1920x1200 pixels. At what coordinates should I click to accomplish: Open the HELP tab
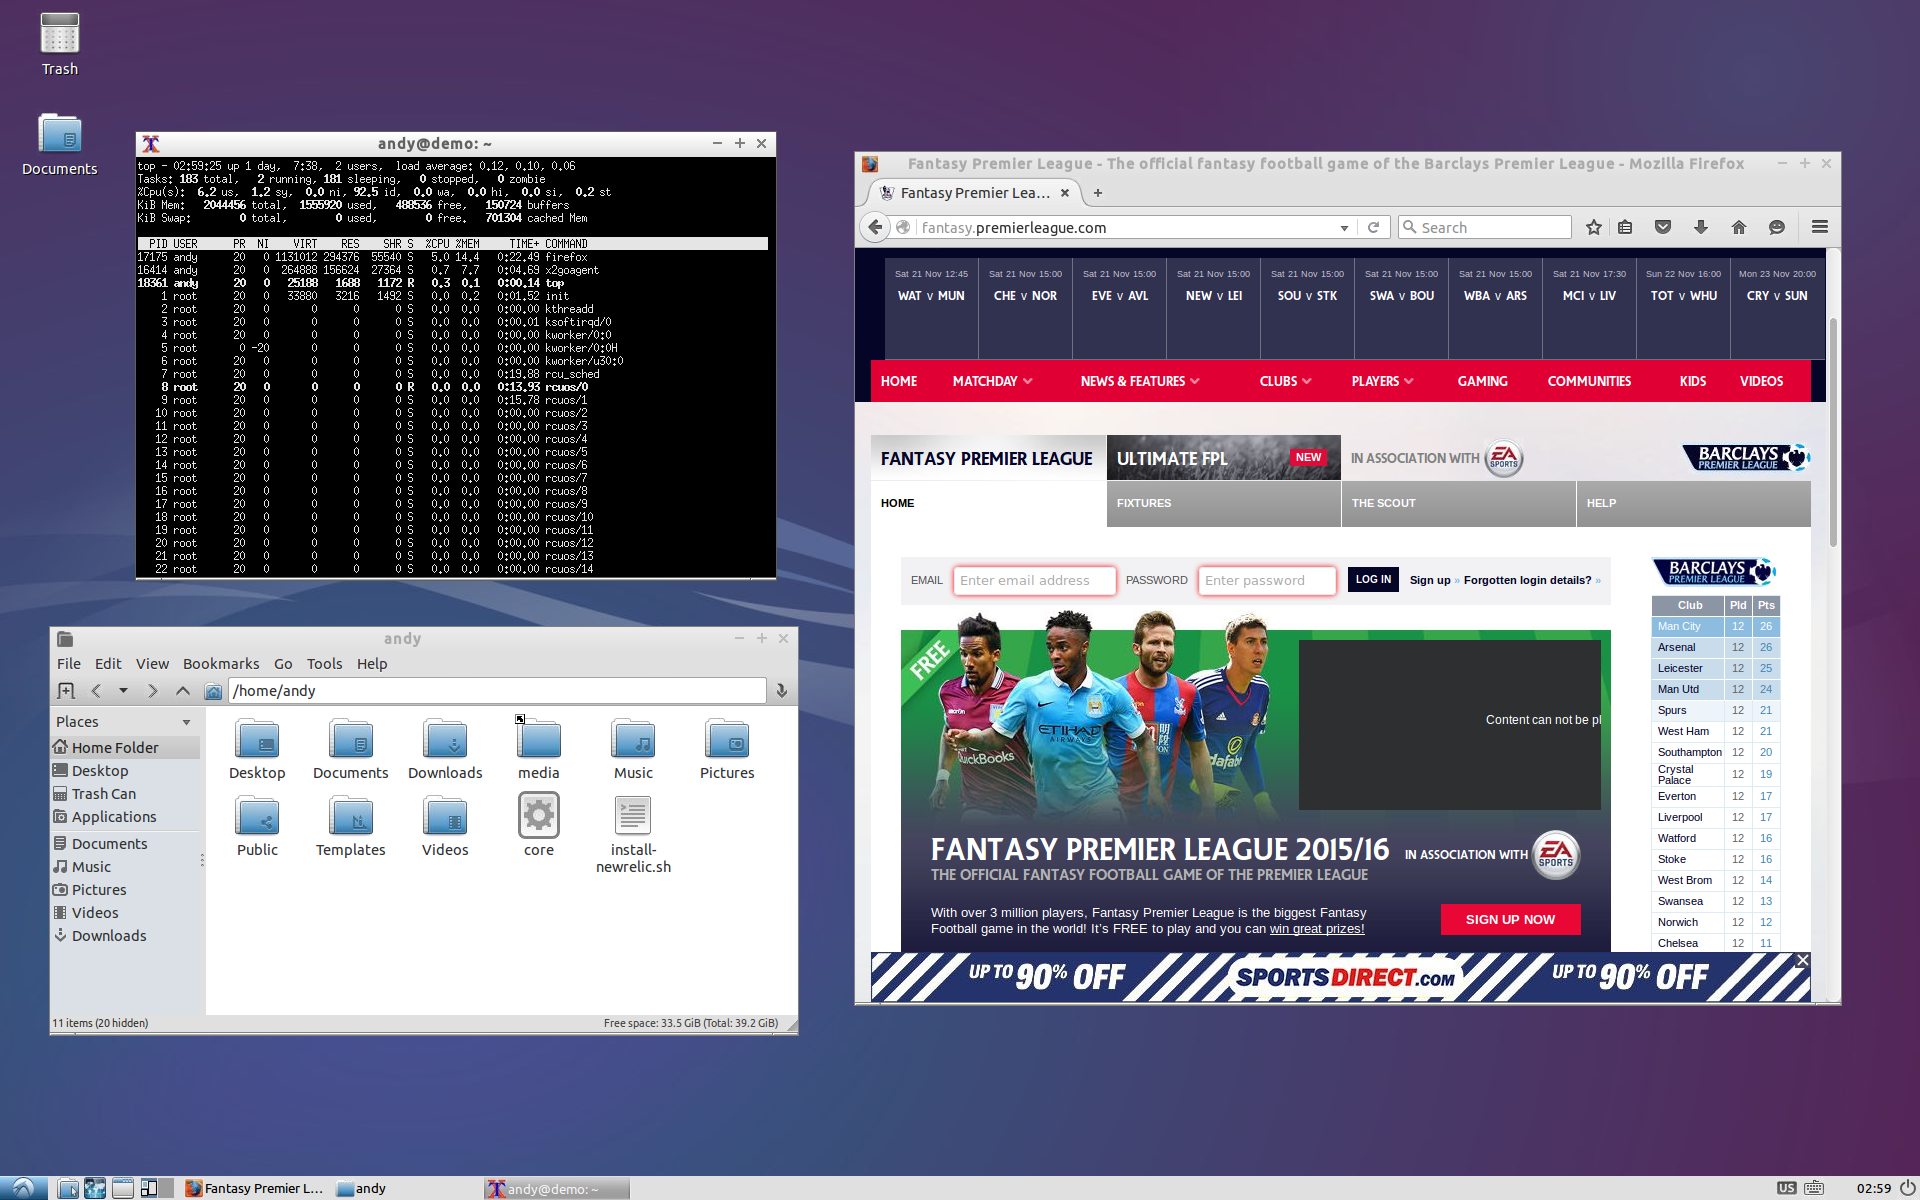pos(1693,503)
